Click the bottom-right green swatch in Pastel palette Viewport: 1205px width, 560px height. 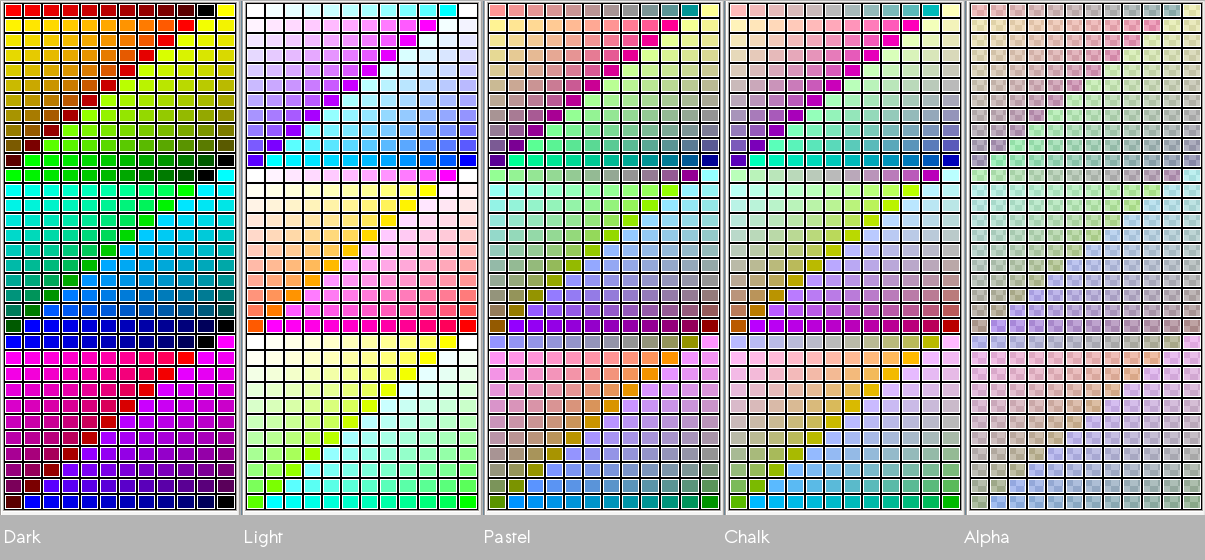(709, 502)
